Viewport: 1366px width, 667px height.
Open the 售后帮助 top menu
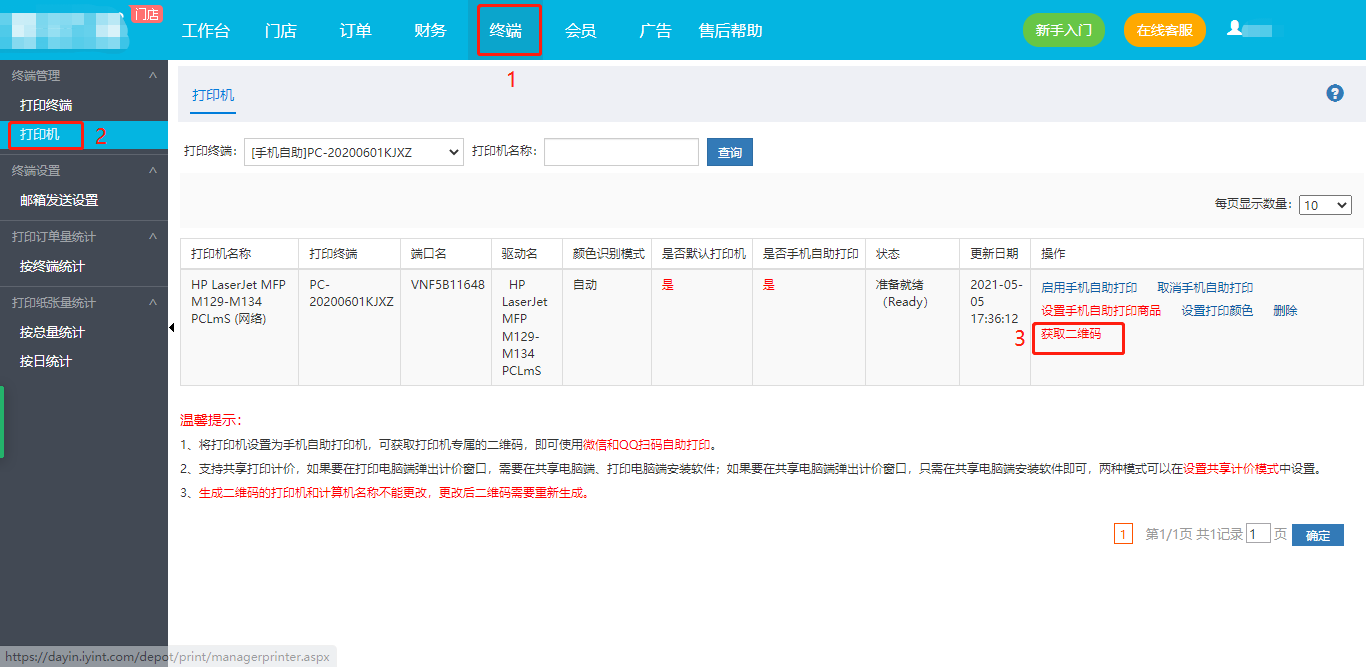[x=731, y=31]
